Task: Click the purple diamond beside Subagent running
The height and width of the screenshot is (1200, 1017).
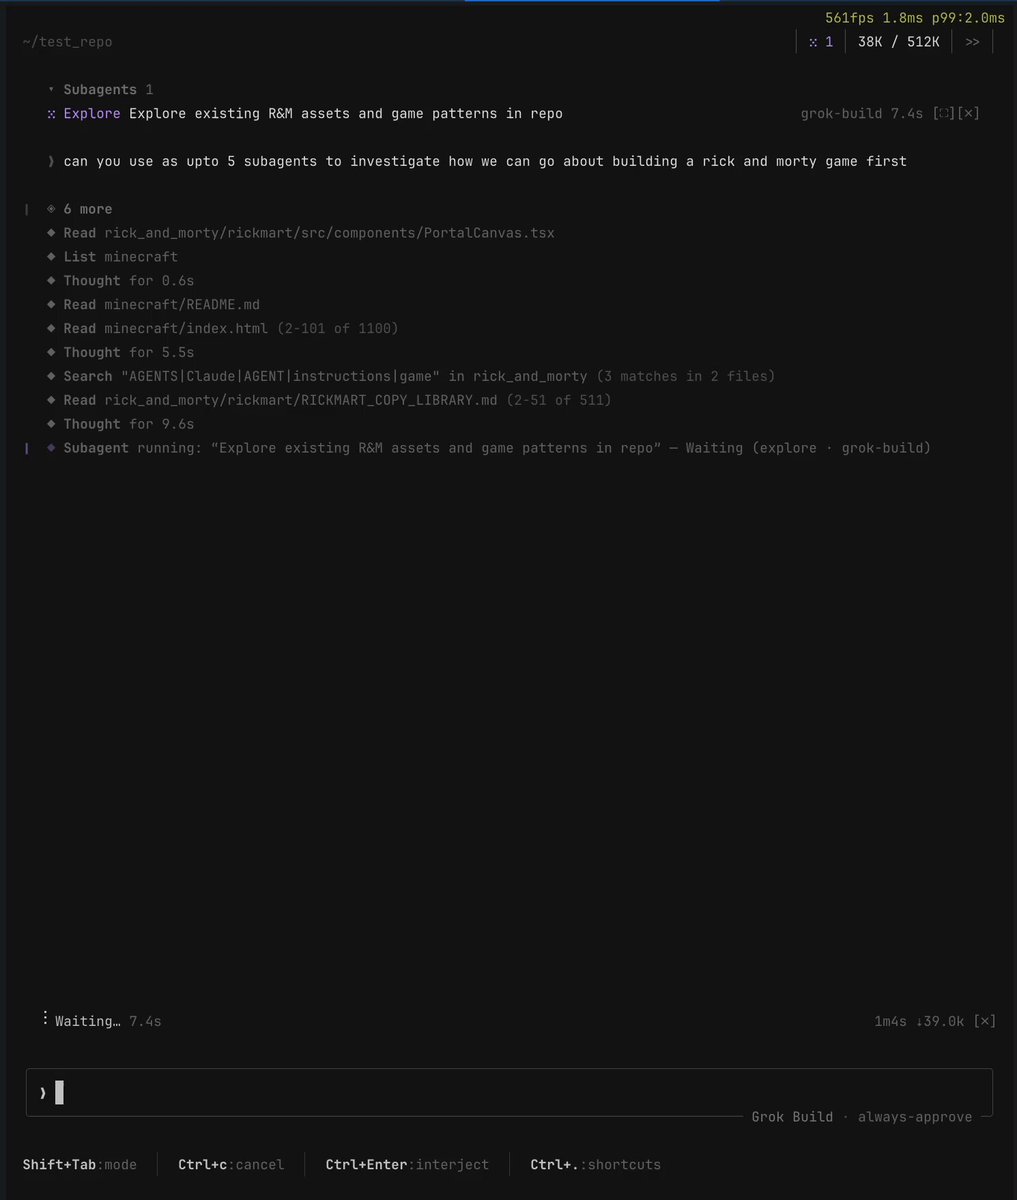Action: (x=51, y=448)
